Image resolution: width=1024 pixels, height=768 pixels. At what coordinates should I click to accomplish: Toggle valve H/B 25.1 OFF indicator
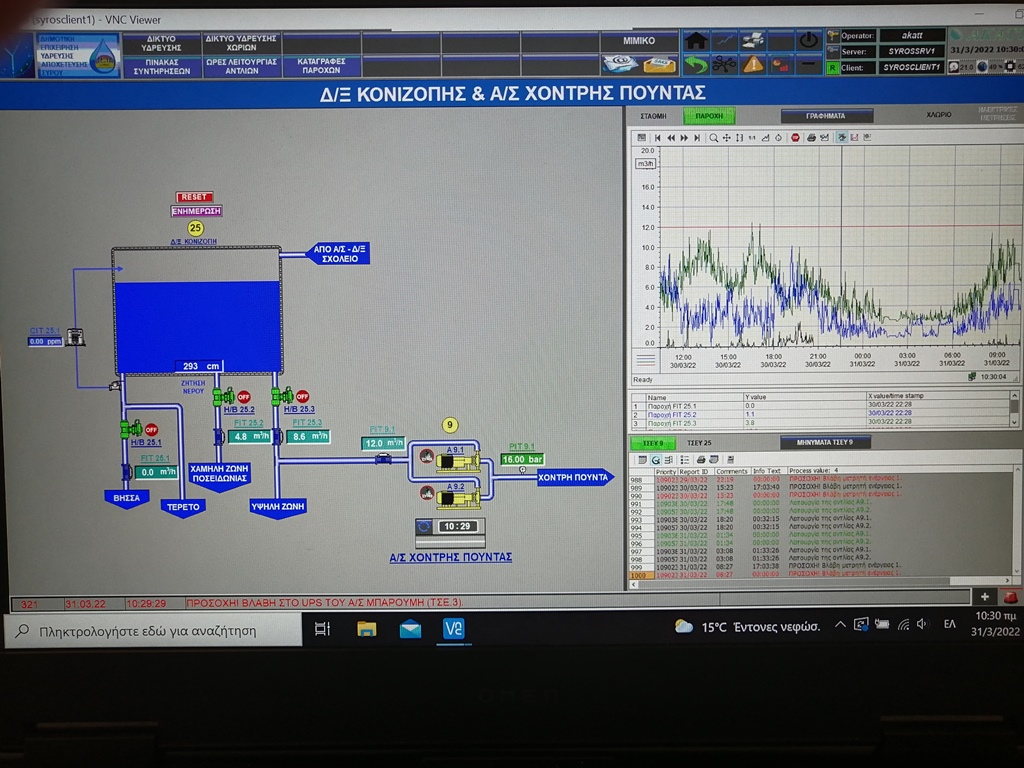tap(151, 430)
